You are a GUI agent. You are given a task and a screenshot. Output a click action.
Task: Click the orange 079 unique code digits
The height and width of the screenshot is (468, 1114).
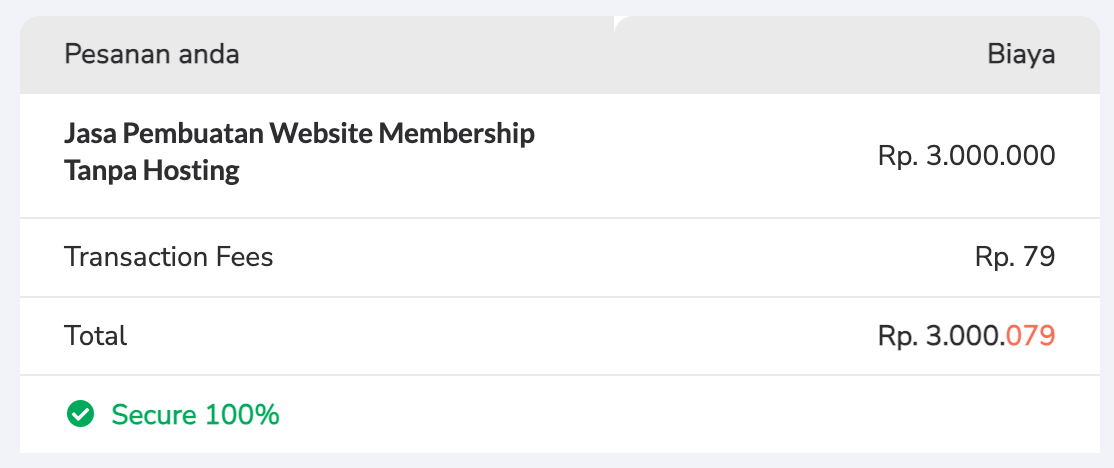pos(1031,336)
